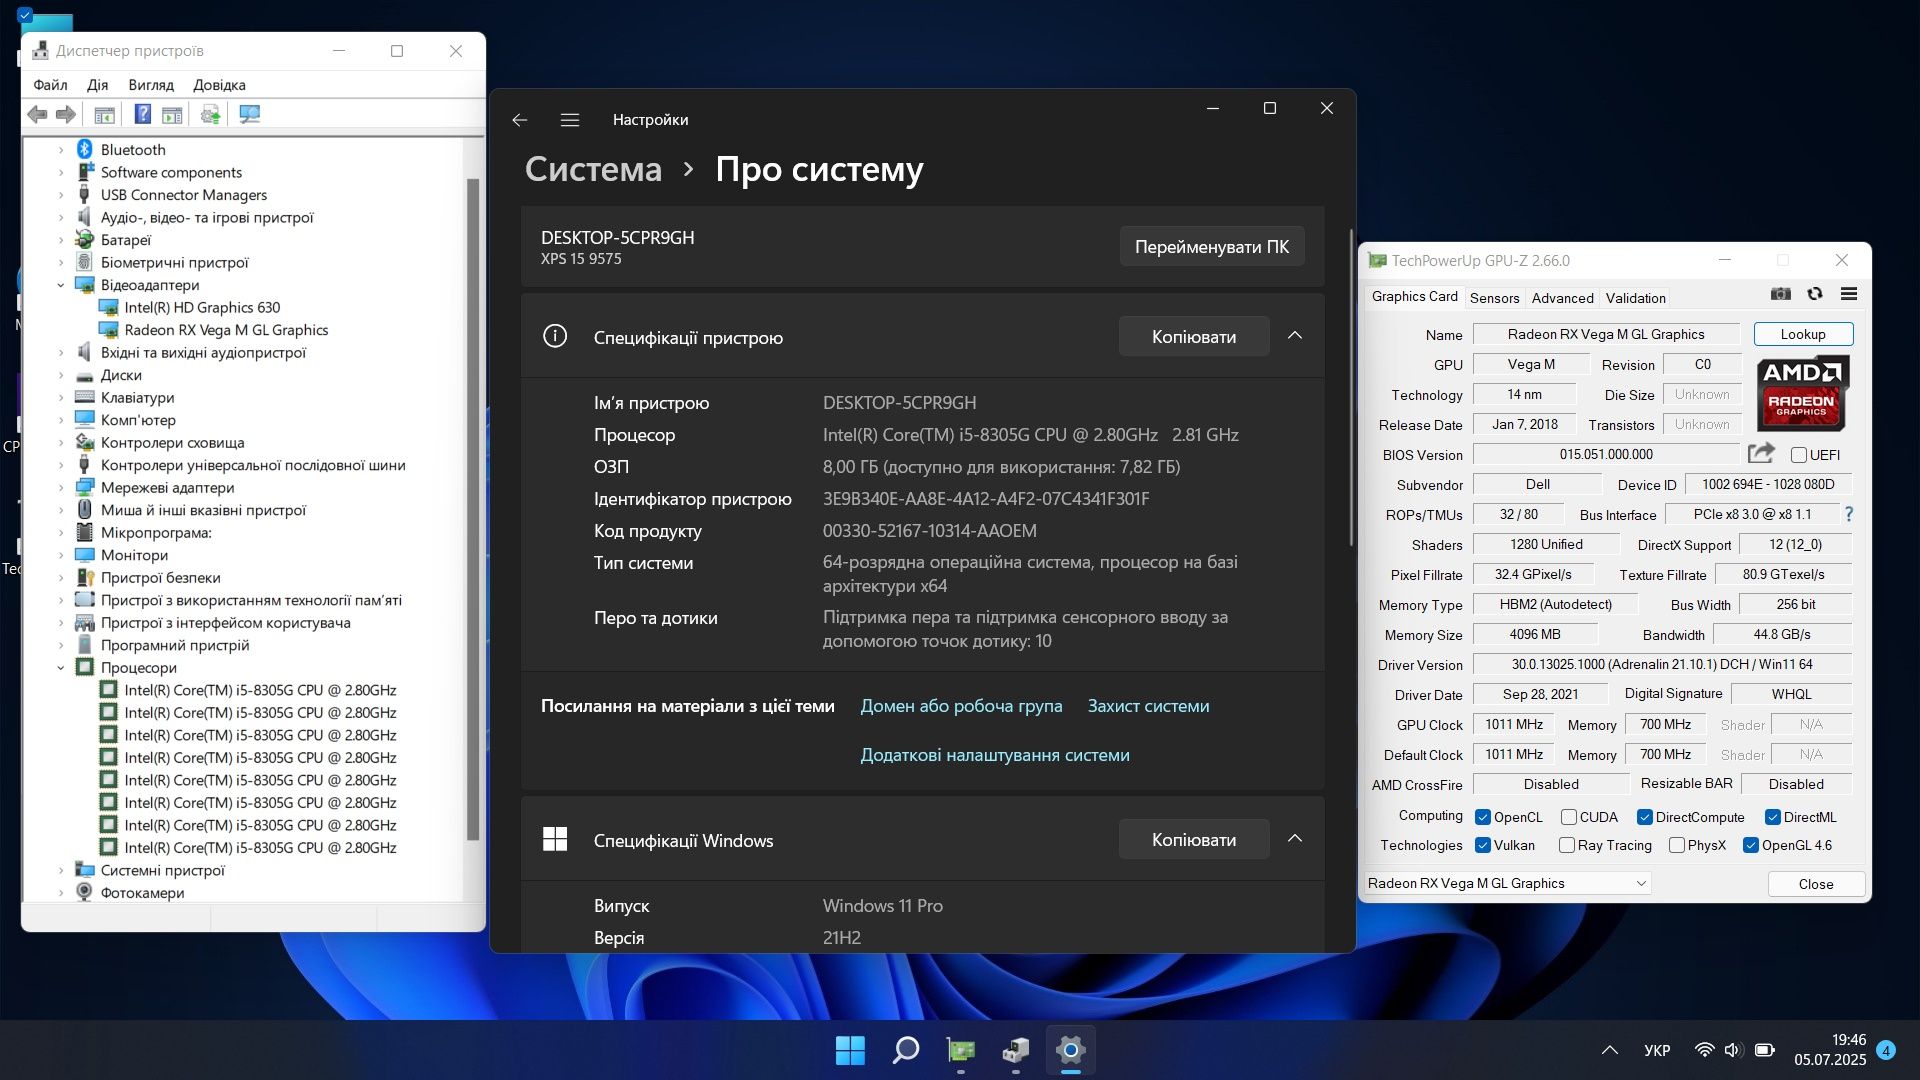Switch to the Sensors tab in GPU-Z
This screenshot has width=1920, height=1080.
point(1494,298)
